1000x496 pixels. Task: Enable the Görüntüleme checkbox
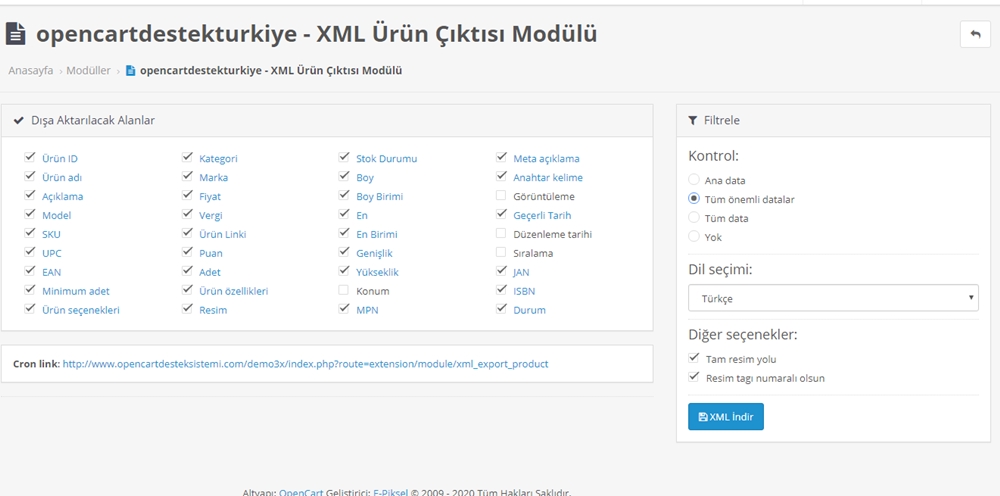501,195
